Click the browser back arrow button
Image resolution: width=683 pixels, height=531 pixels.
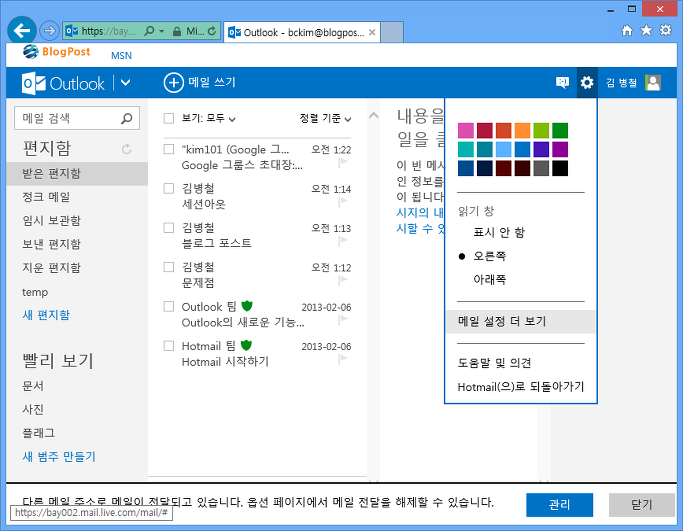(21, 30)
